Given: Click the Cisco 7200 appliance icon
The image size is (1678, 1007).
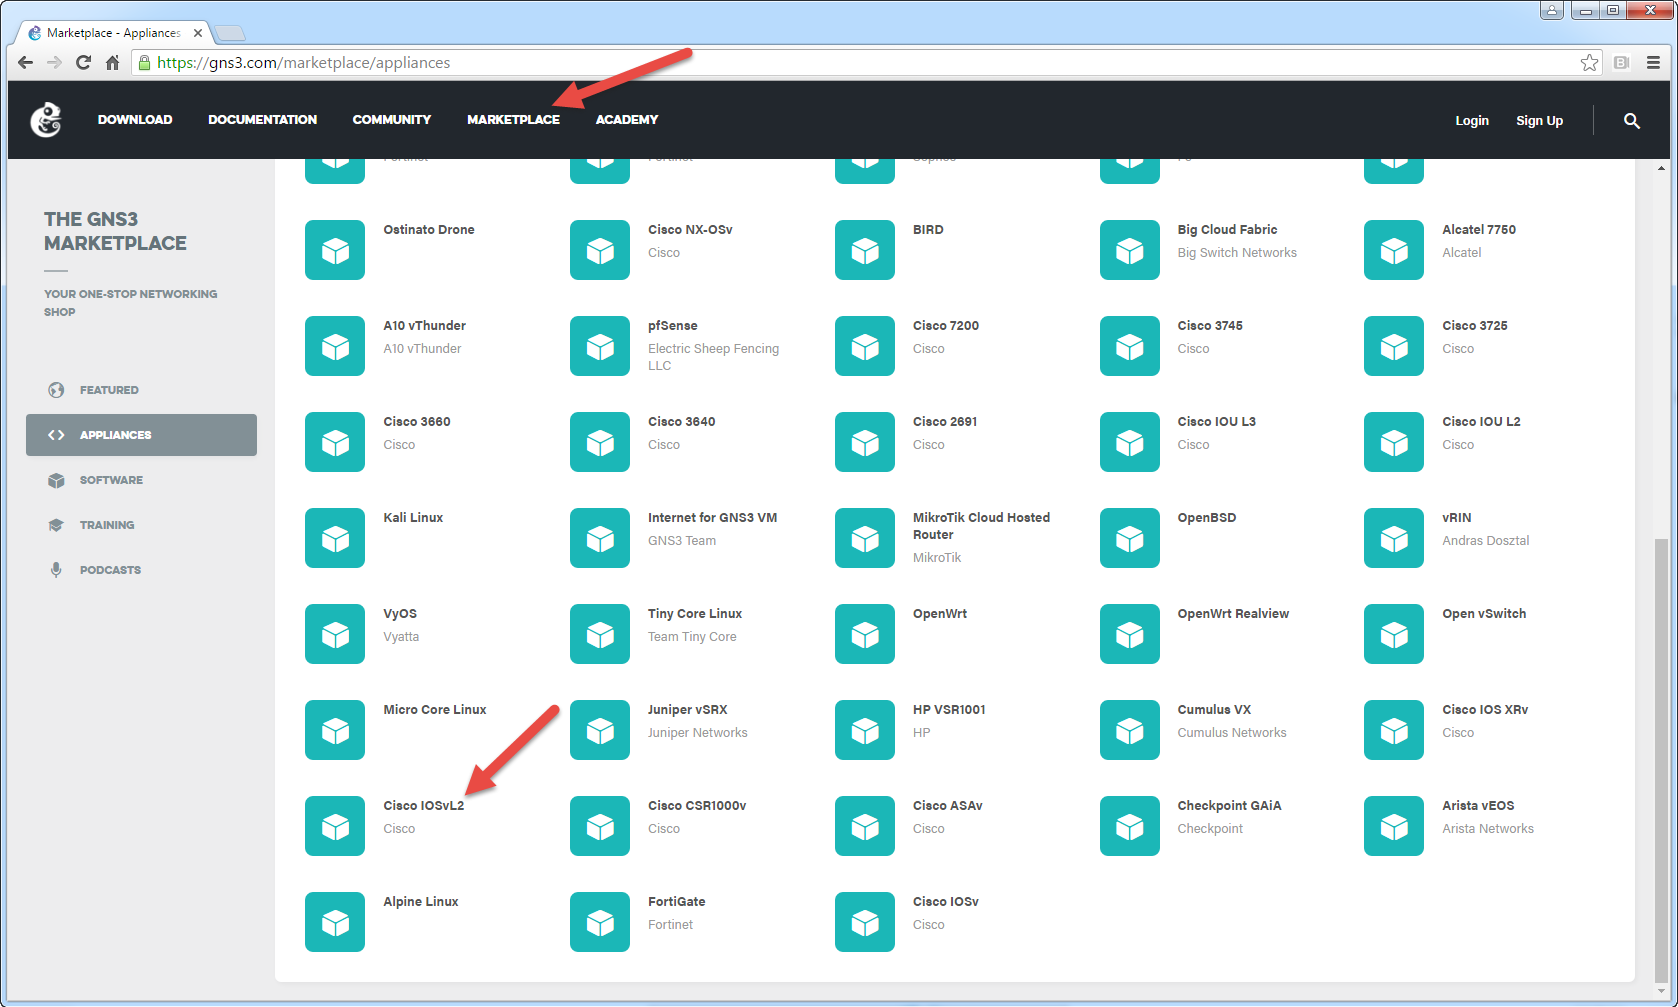Looking at the screenshot, I should click(865, 346).
